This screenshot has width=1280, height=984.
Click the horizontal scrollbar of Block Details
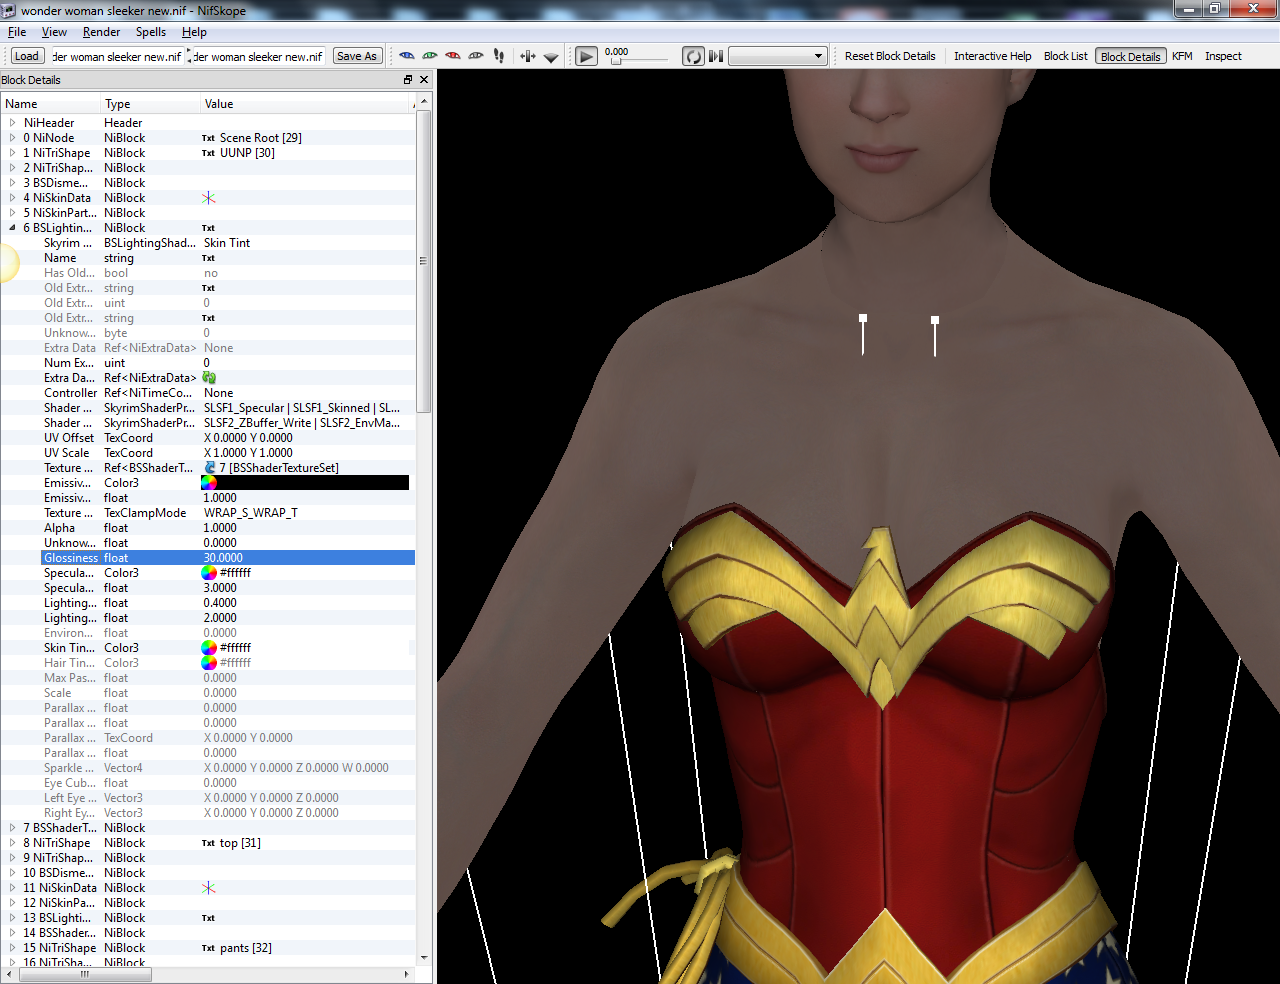(84, 974)
